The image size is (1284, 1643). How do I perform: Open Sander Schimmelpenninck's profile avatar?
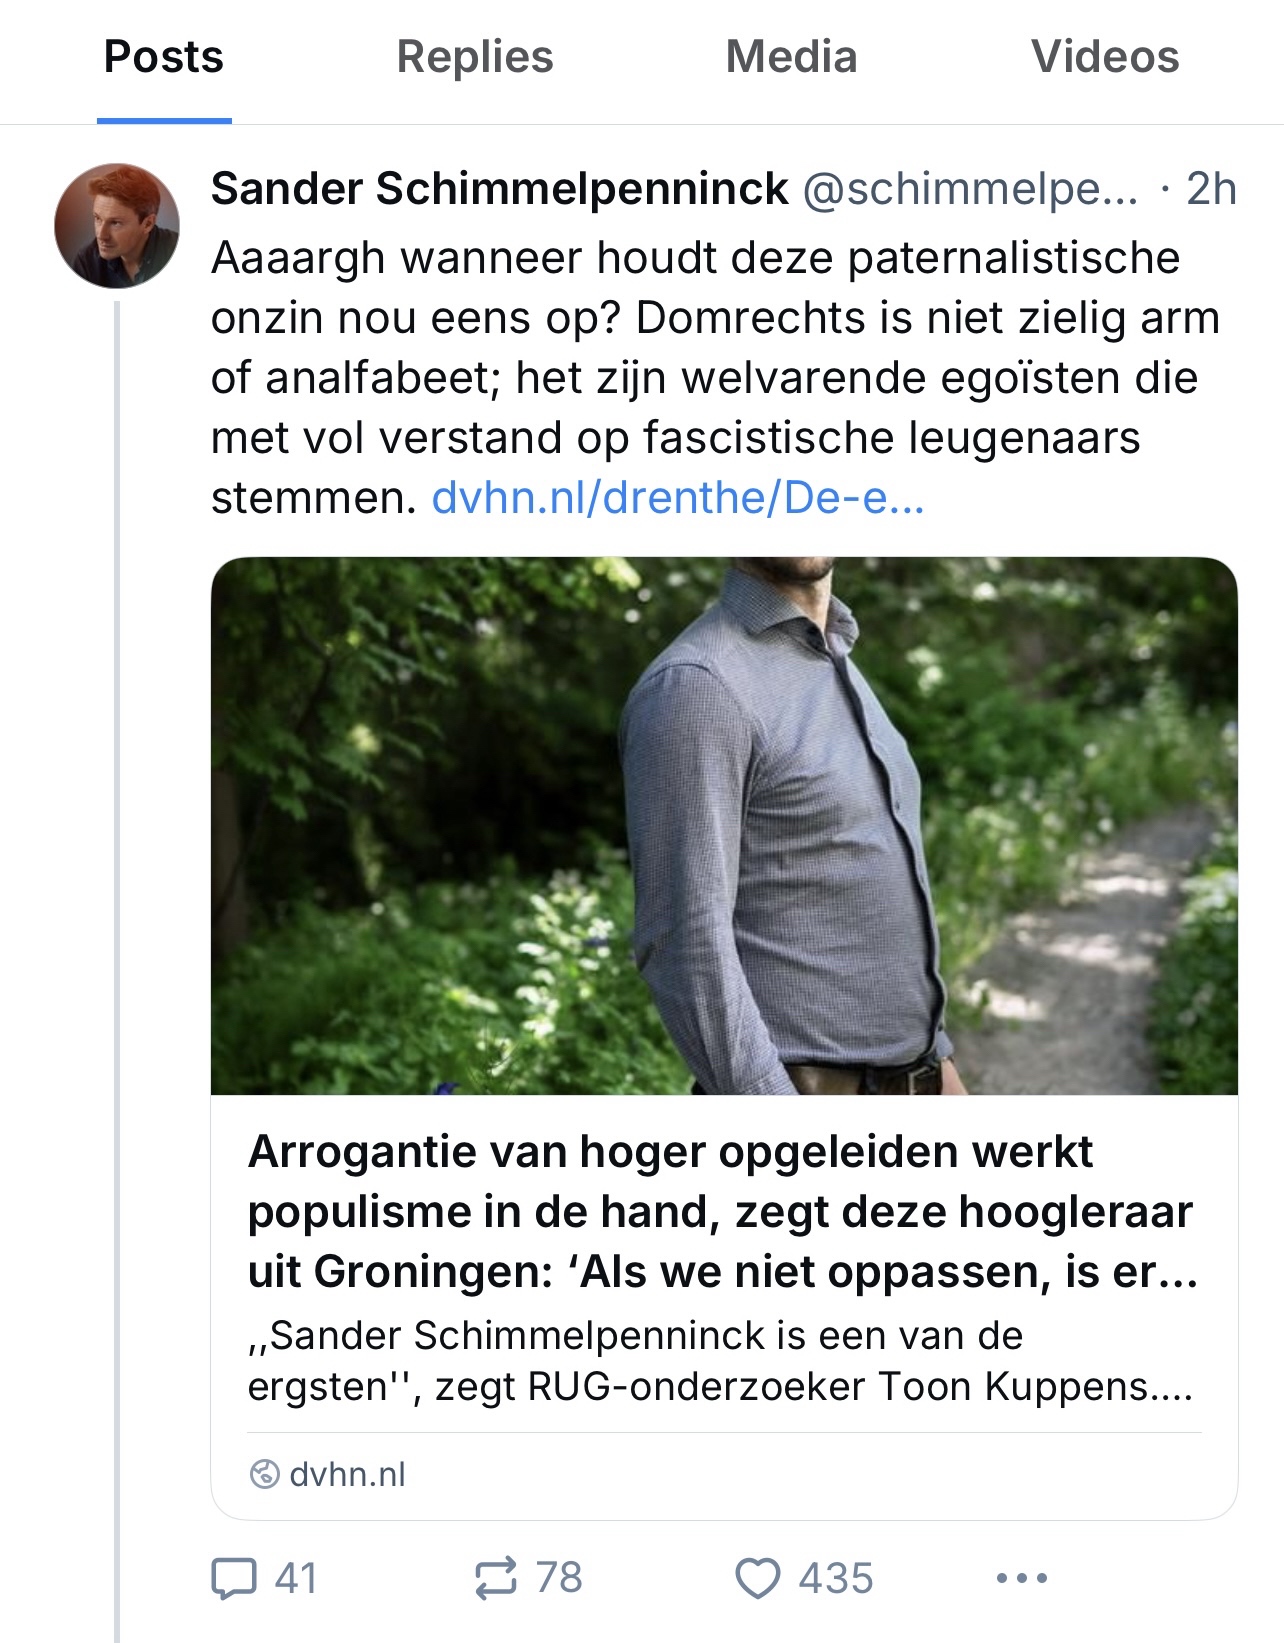coord(117,226)
